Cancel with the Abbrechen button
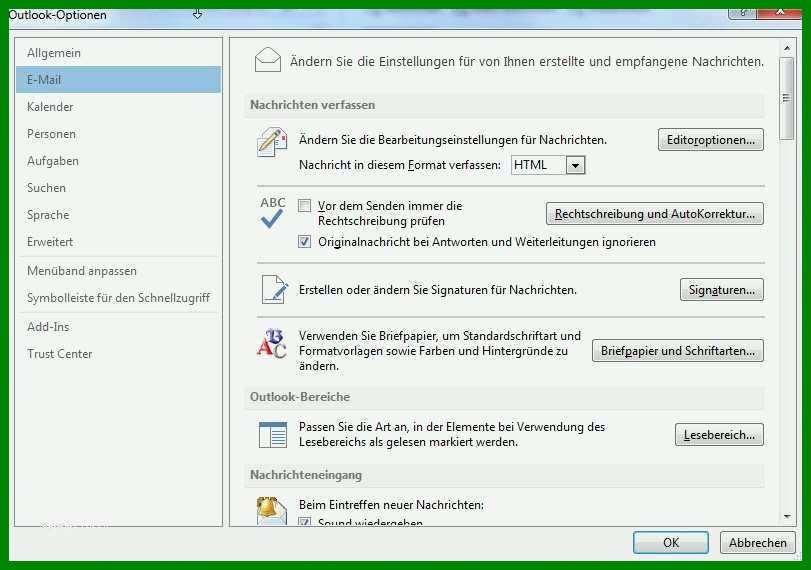This screenshot has width=811, height=570. [x=757, y=543]
